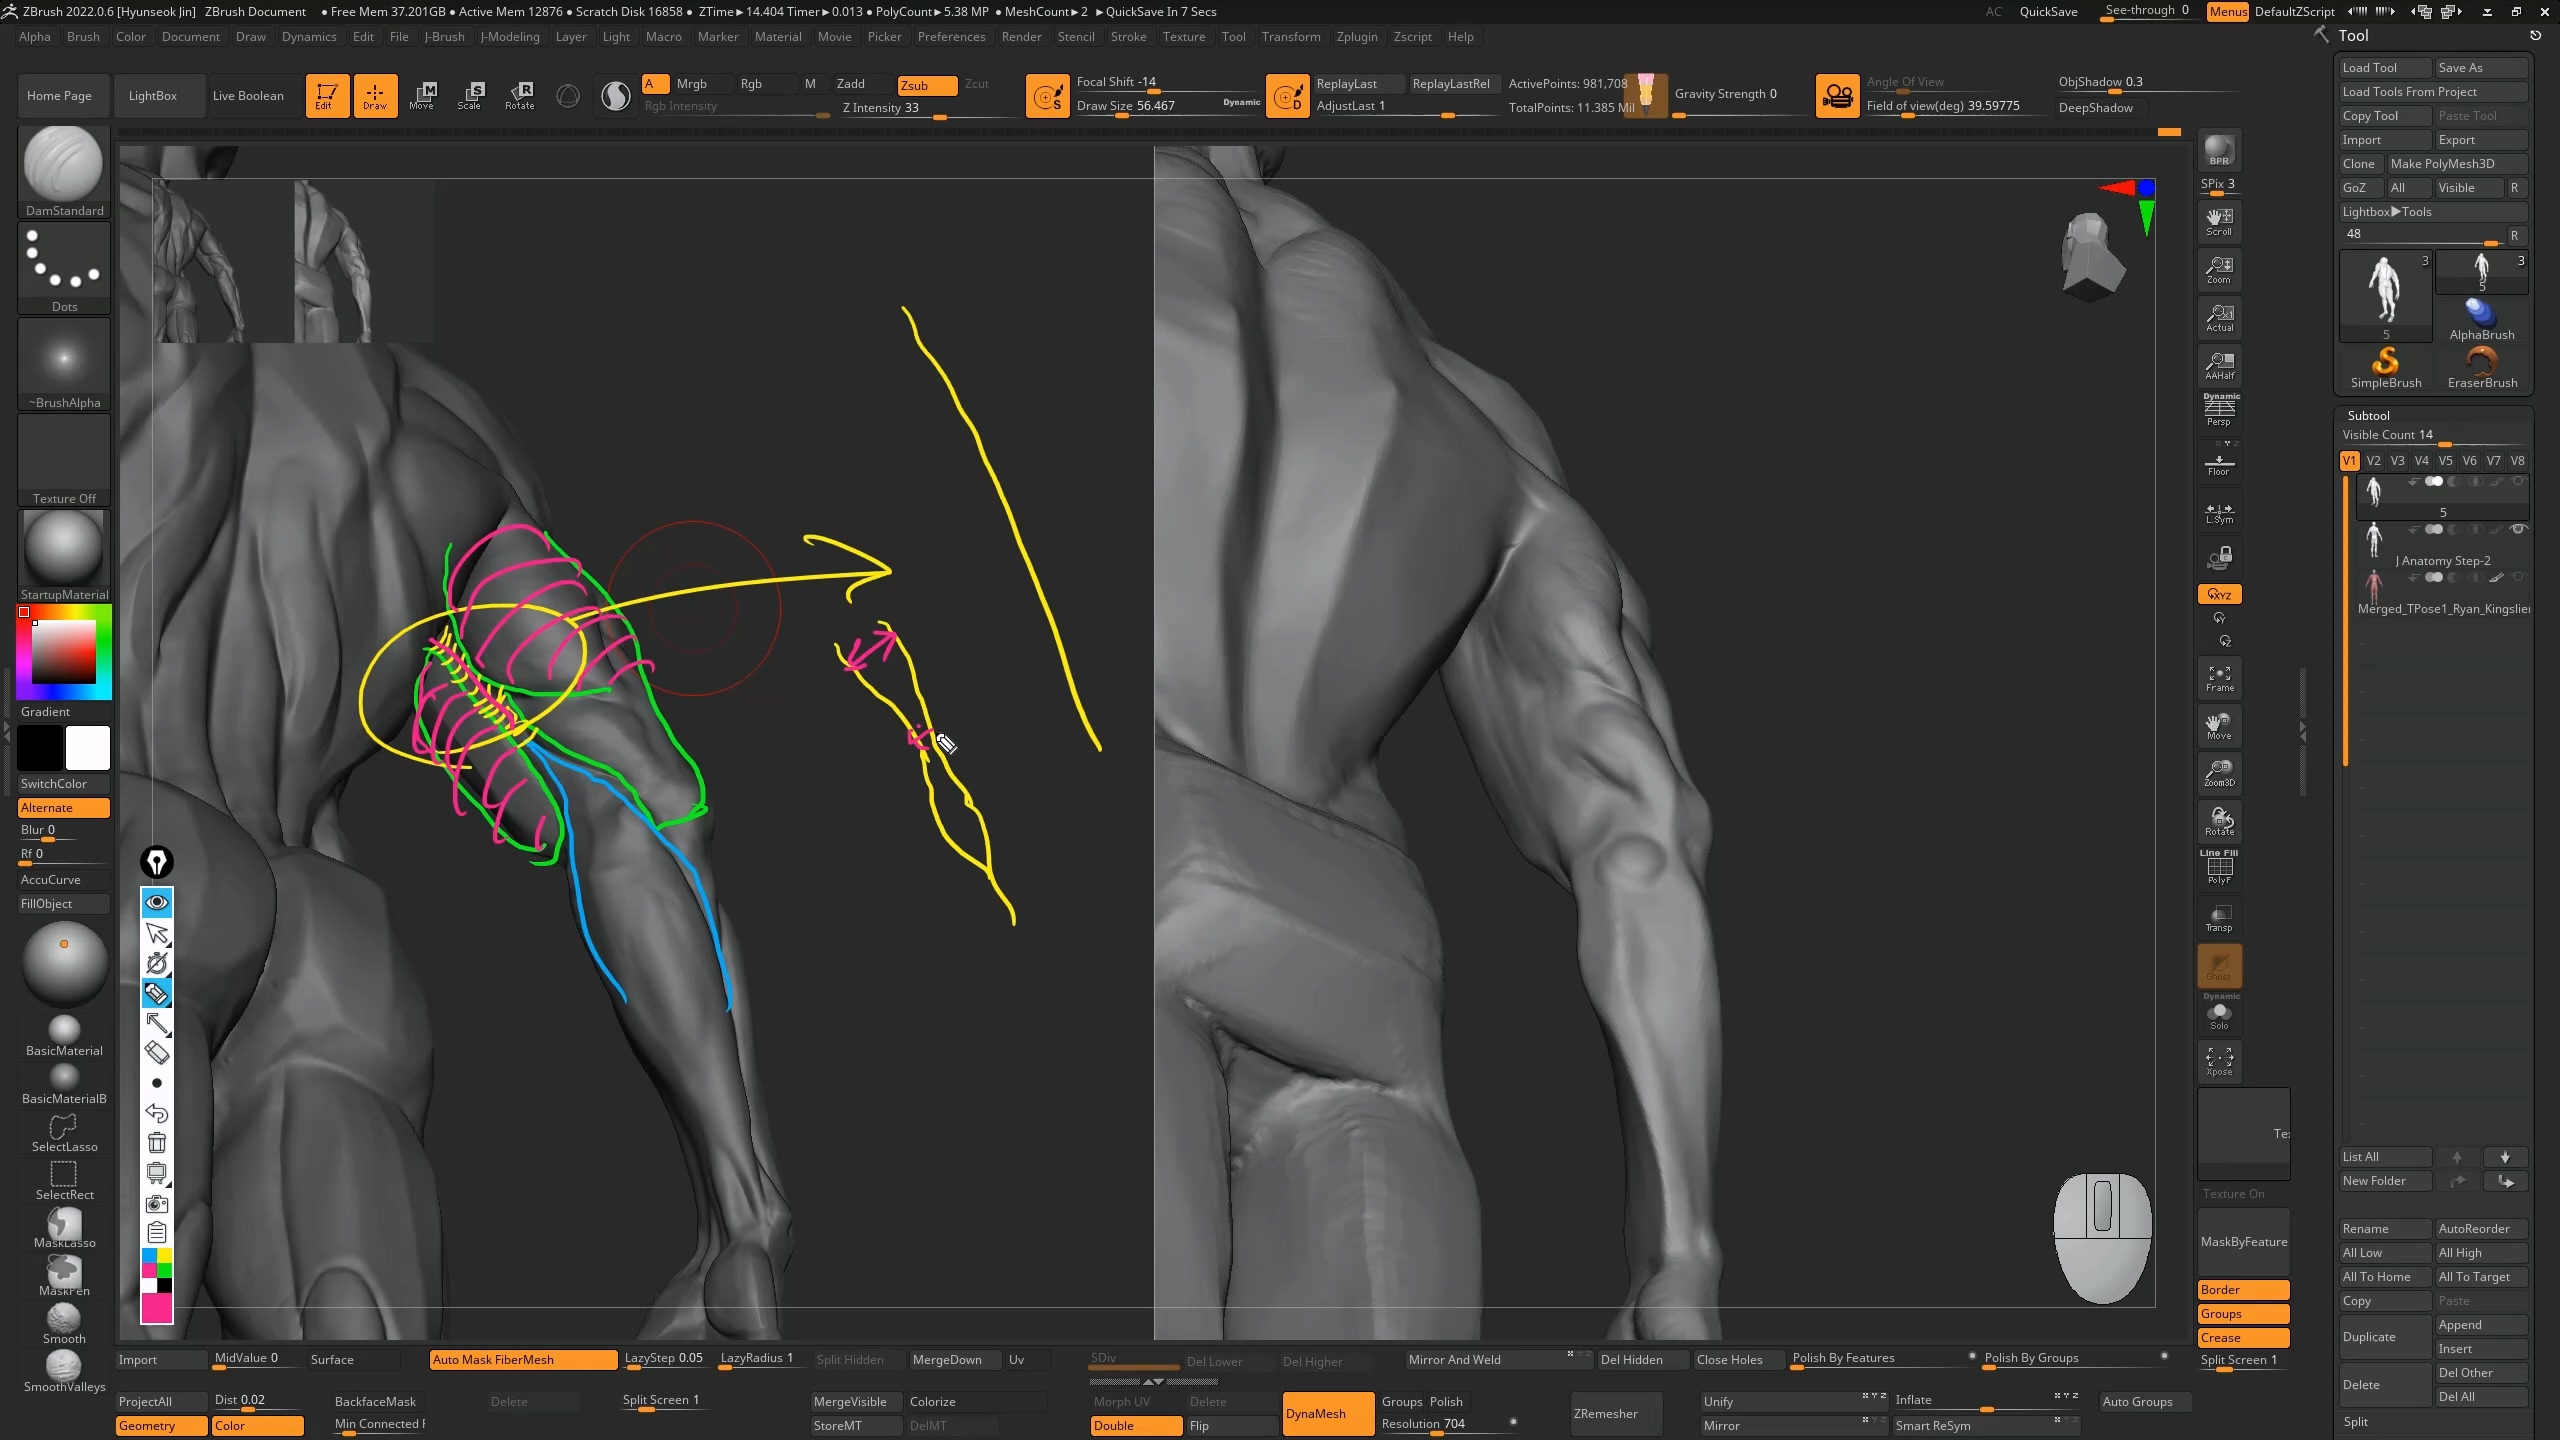Select the V3 visibility set tab
Screen dimensions: 2560x1440
click(x=2397, y=461)
